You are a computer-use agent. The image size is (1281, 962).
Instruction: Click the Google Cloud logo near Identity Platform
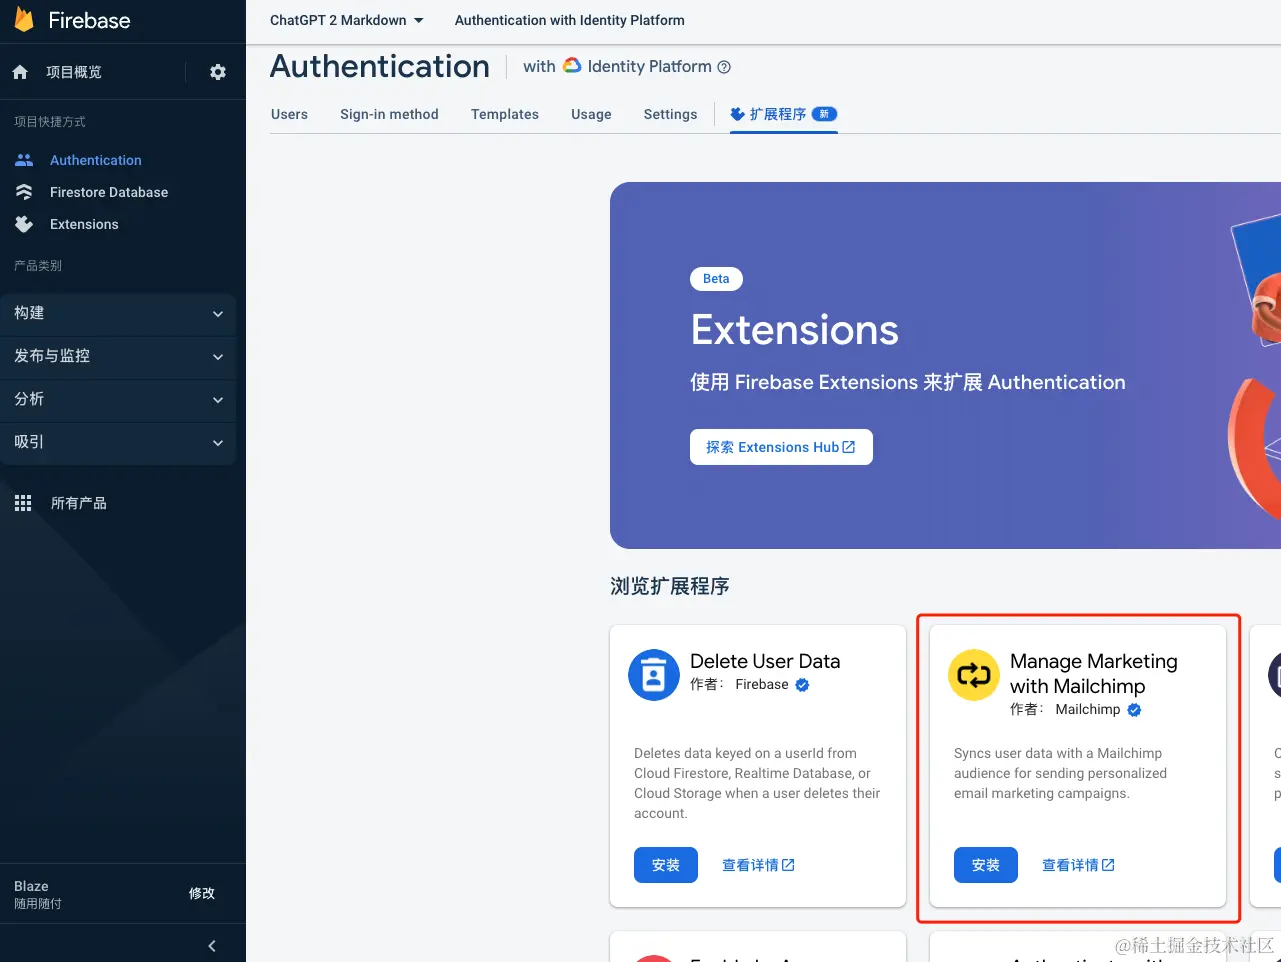coord(572,65)
